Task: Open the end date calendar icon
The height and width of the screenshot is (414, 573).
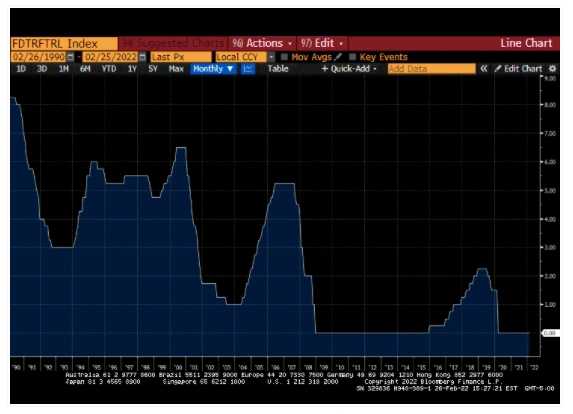Action: pyautogui.click(x=143, y=57)
